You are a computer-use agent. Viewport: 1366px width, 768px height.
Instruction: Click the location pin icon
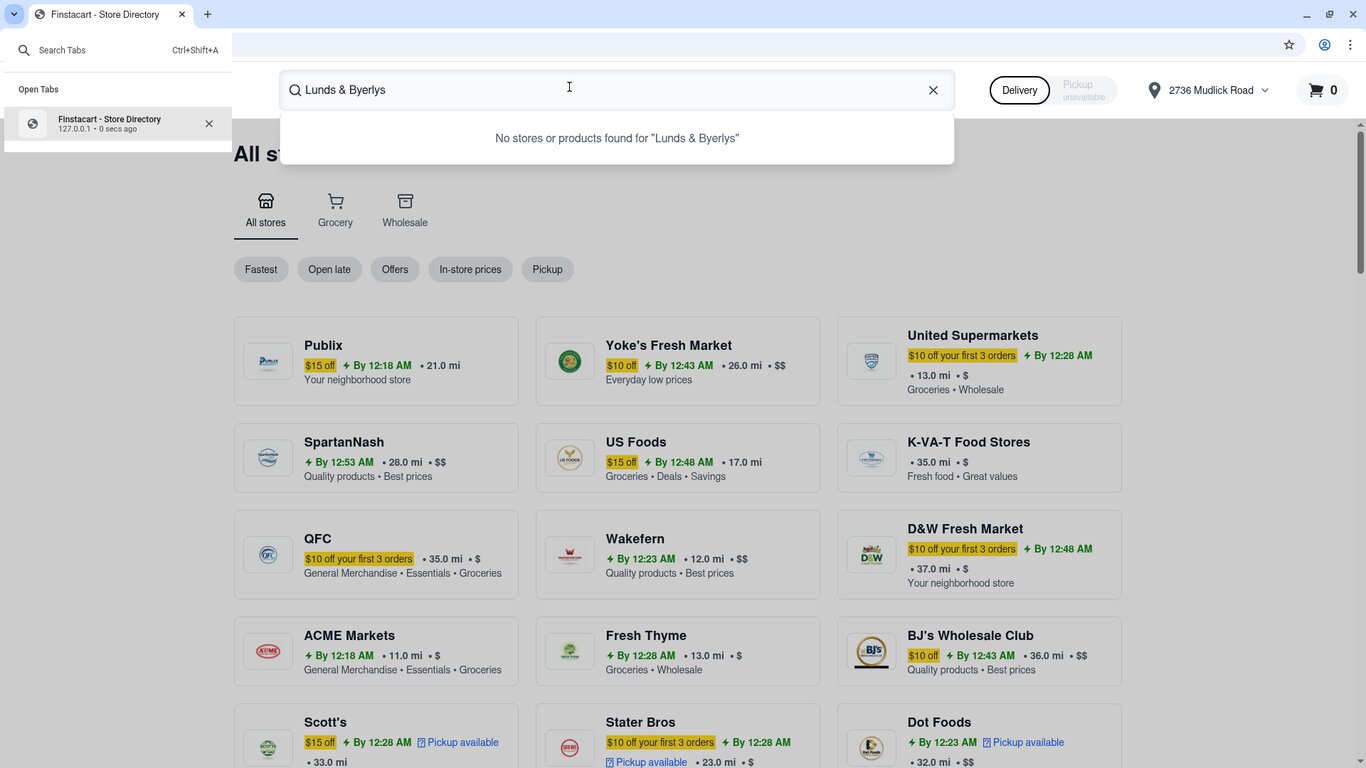click(x=1154, y=90)
